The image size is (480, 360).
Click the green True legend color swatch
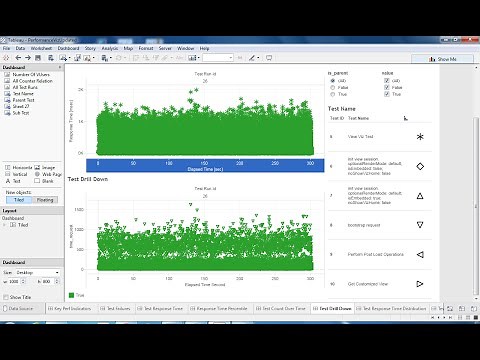[x=71, y=295]
